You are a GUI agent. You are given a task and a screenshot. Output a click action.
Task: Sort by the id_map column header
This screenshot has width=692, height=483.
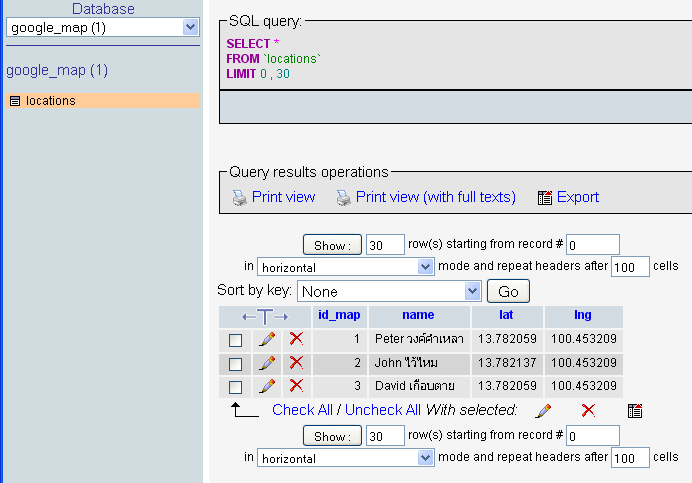(x=339, y=315)
